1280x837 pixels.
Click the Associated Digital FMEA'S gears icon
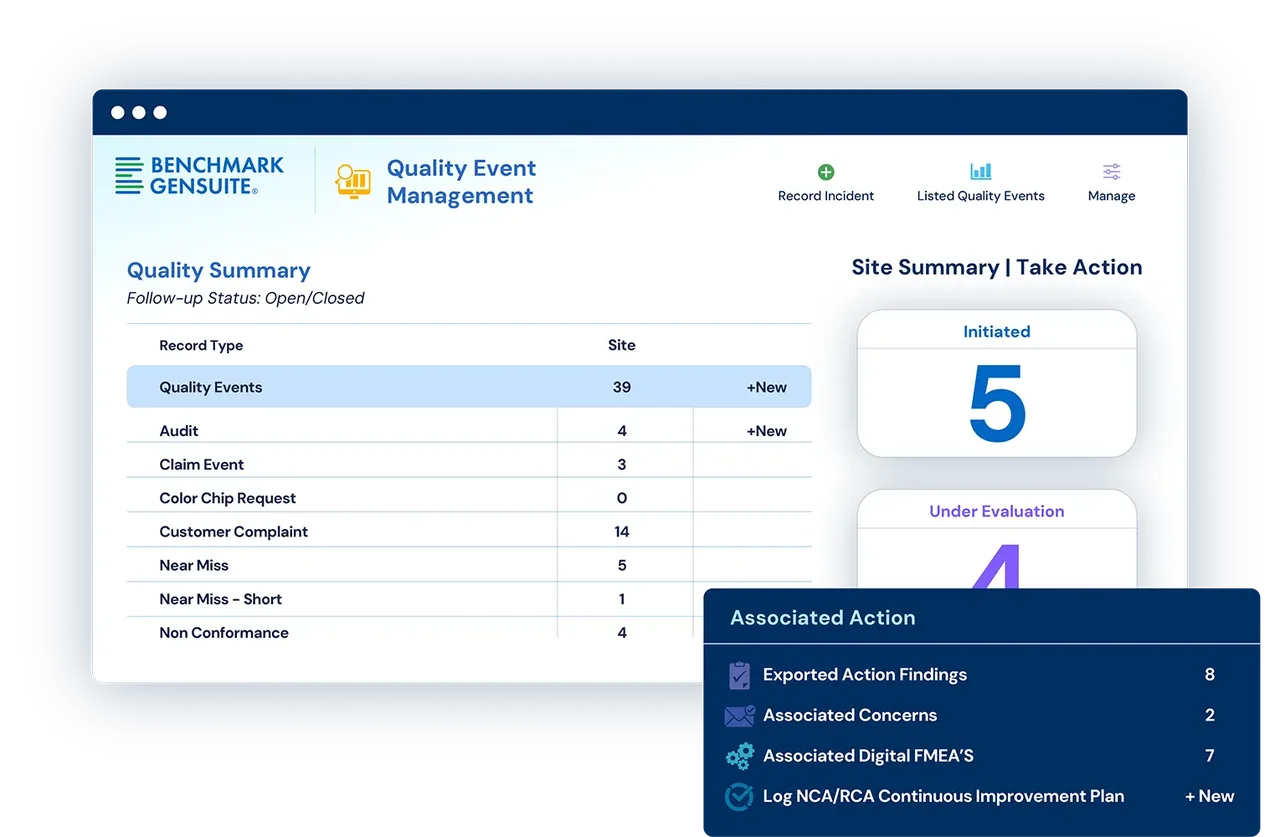click(x=740, y=756)
